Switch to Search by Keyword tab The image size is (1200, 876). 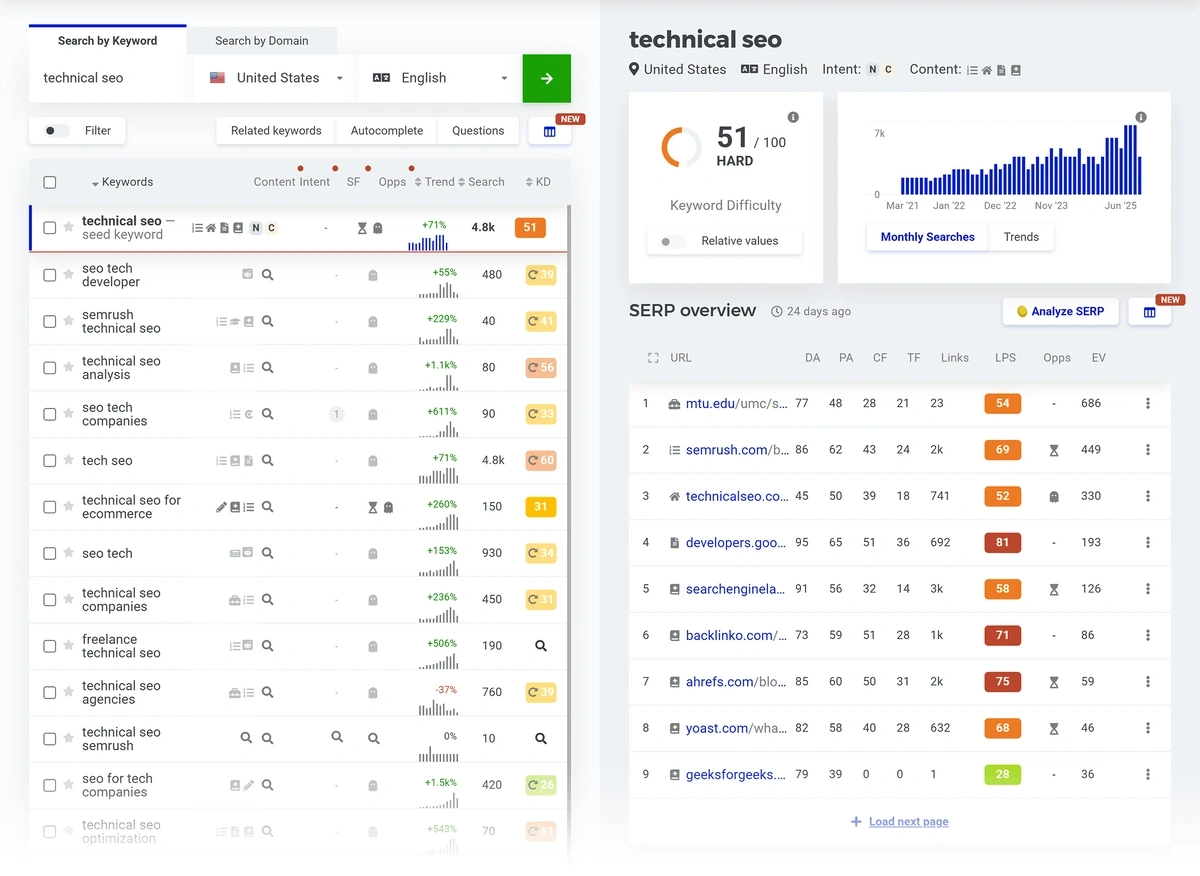(107, 41)
